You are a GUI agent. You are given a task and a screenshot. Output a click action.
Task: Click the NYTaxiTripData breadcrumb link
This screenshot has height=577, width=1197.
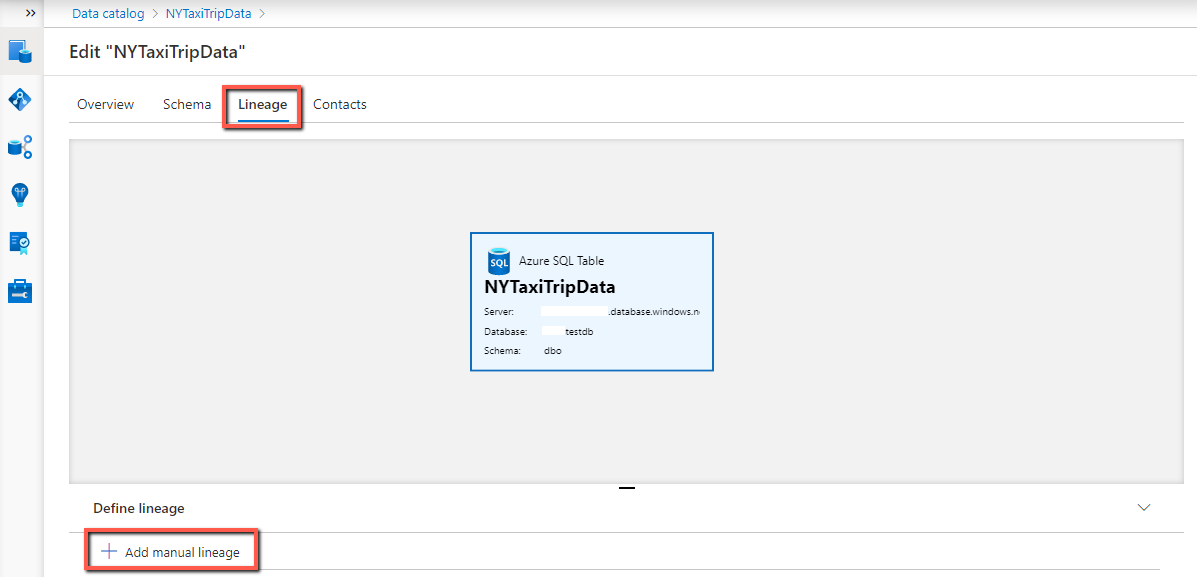click(208, 13)
